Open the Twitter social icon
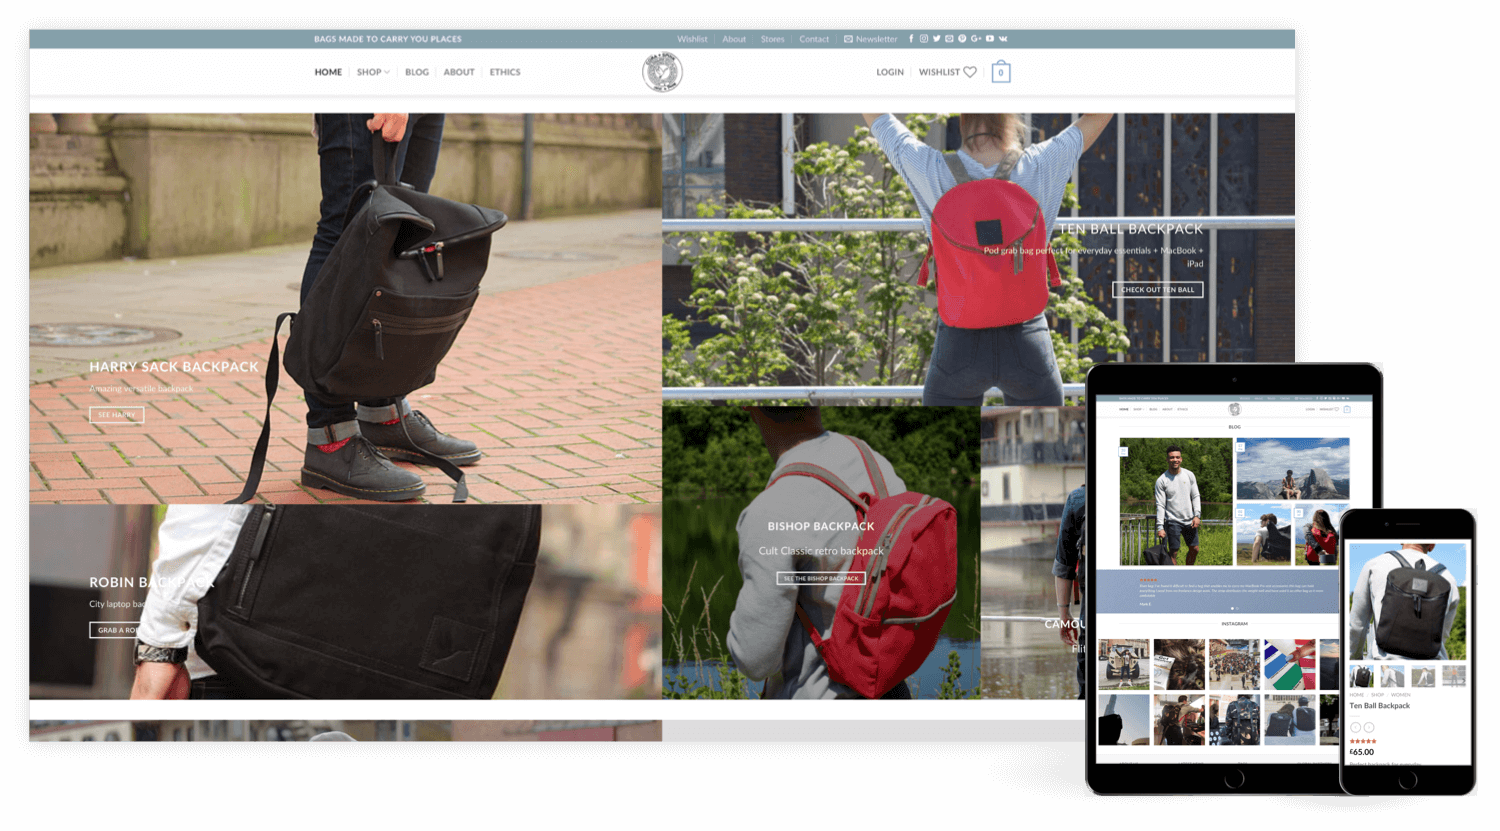 tap(937, 39)
